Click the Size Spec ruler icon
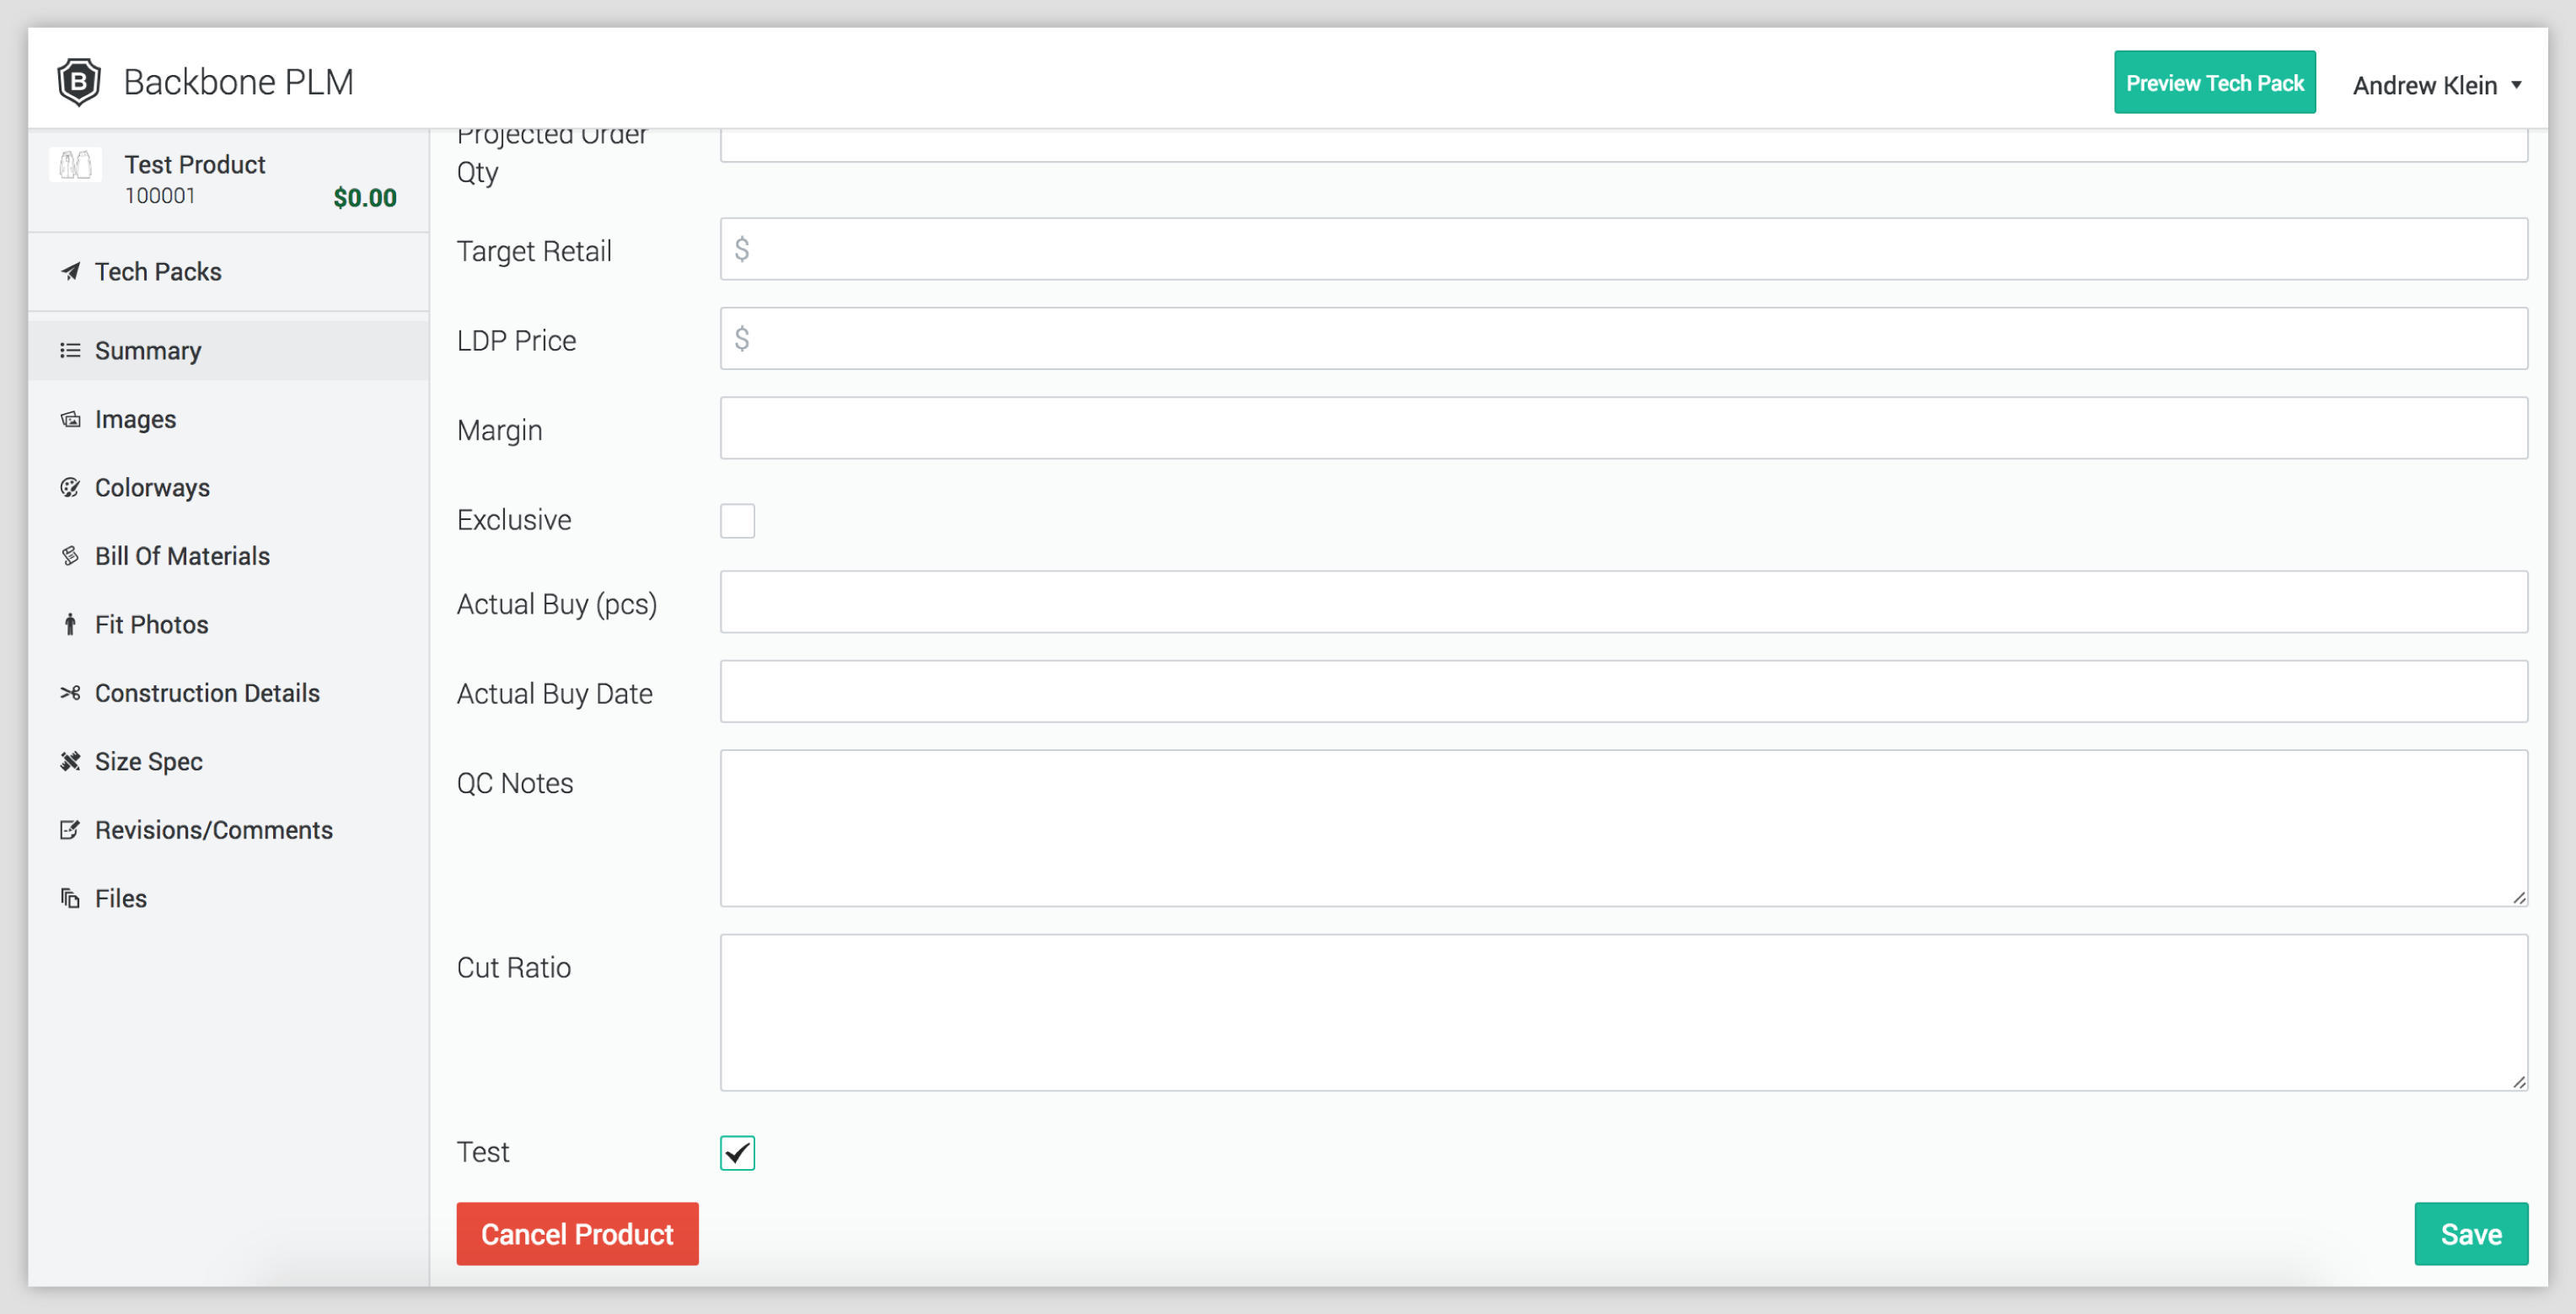The height and width of the screenshot is (1314, 2576). tap(70, 761)
